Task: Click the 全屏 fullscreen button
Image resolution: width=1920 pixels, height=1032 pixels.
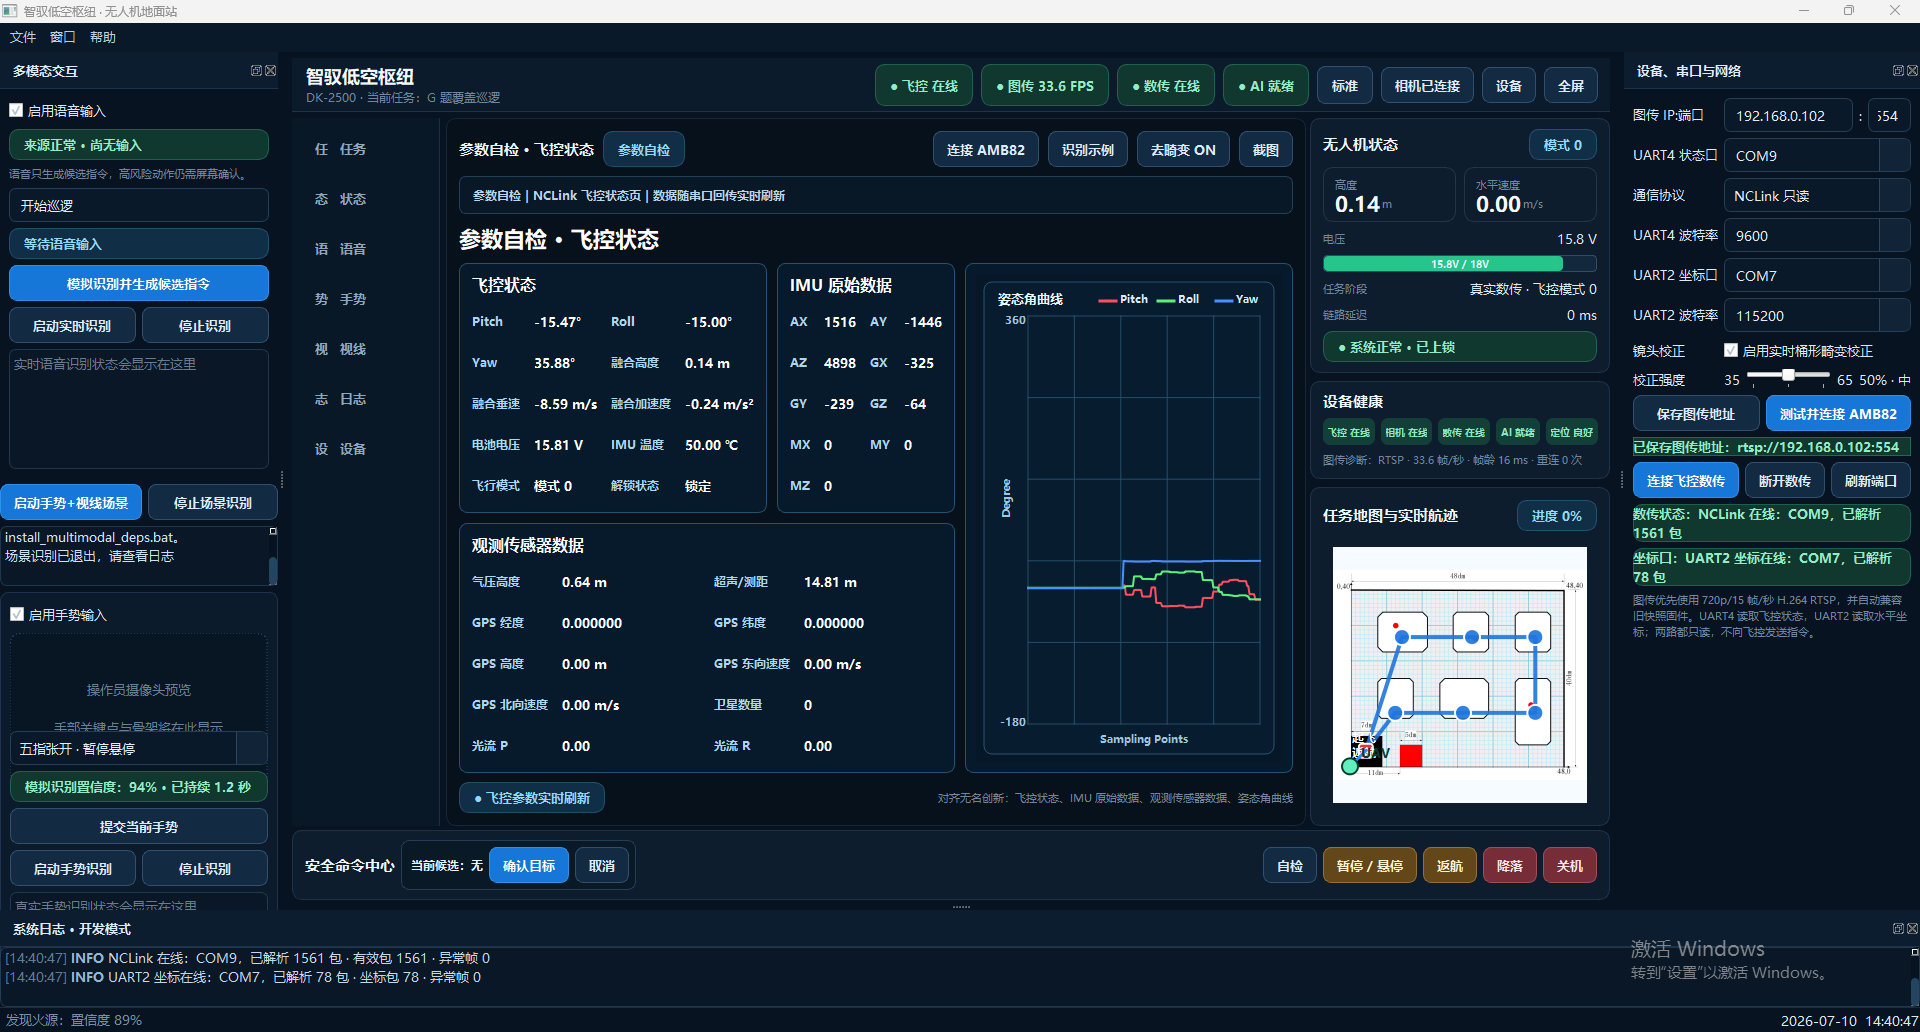Action: coord(1571,86)
